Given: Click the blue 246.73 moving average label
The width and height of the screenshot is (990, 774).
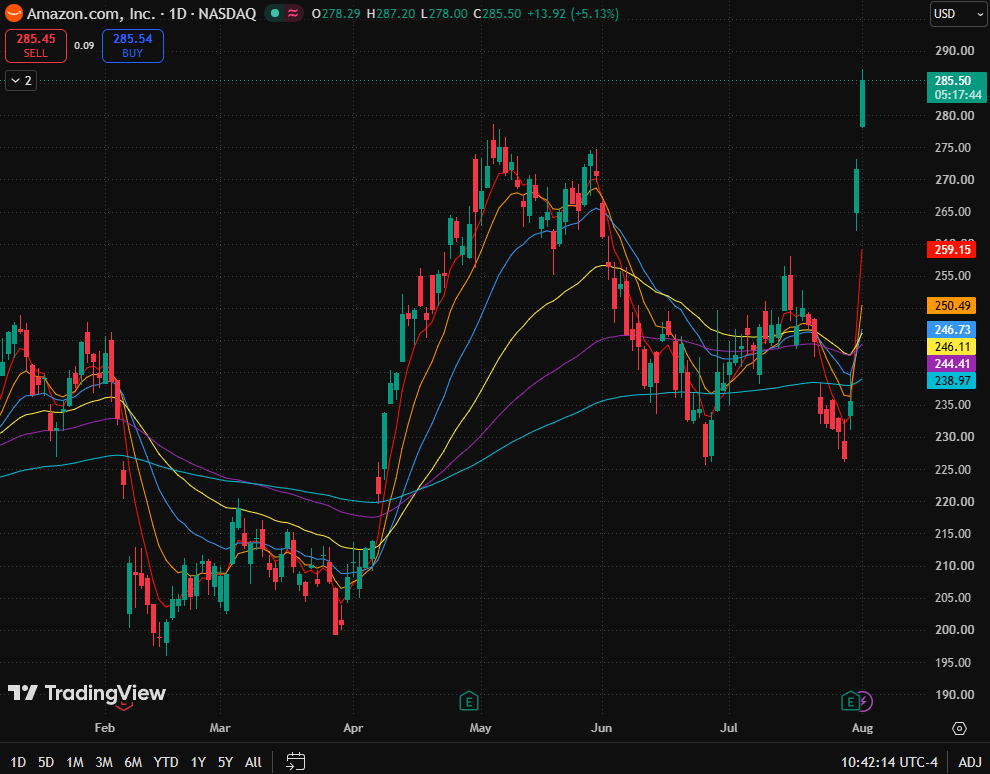Looking at the screenshot, I should [951, 329].
